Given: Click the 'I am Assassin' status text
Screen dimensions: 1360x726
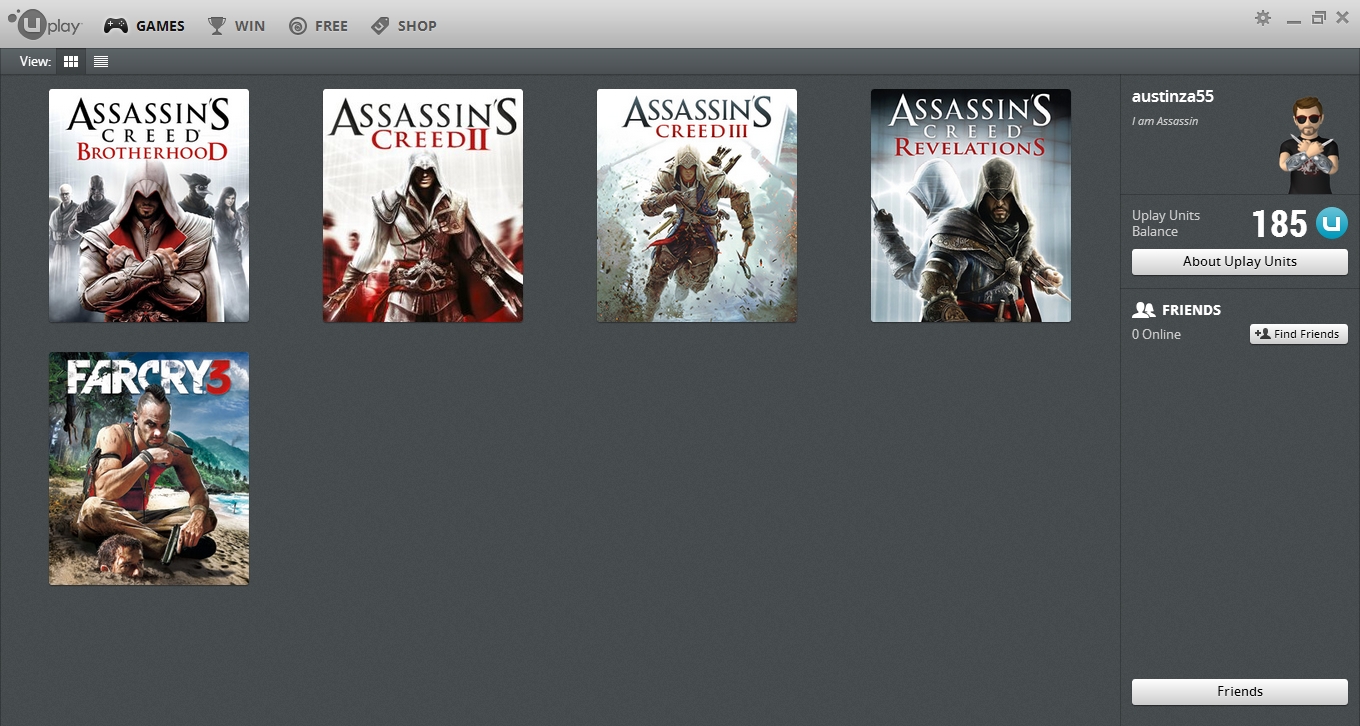Looking at the screenshot, I should coord(1165,121).
